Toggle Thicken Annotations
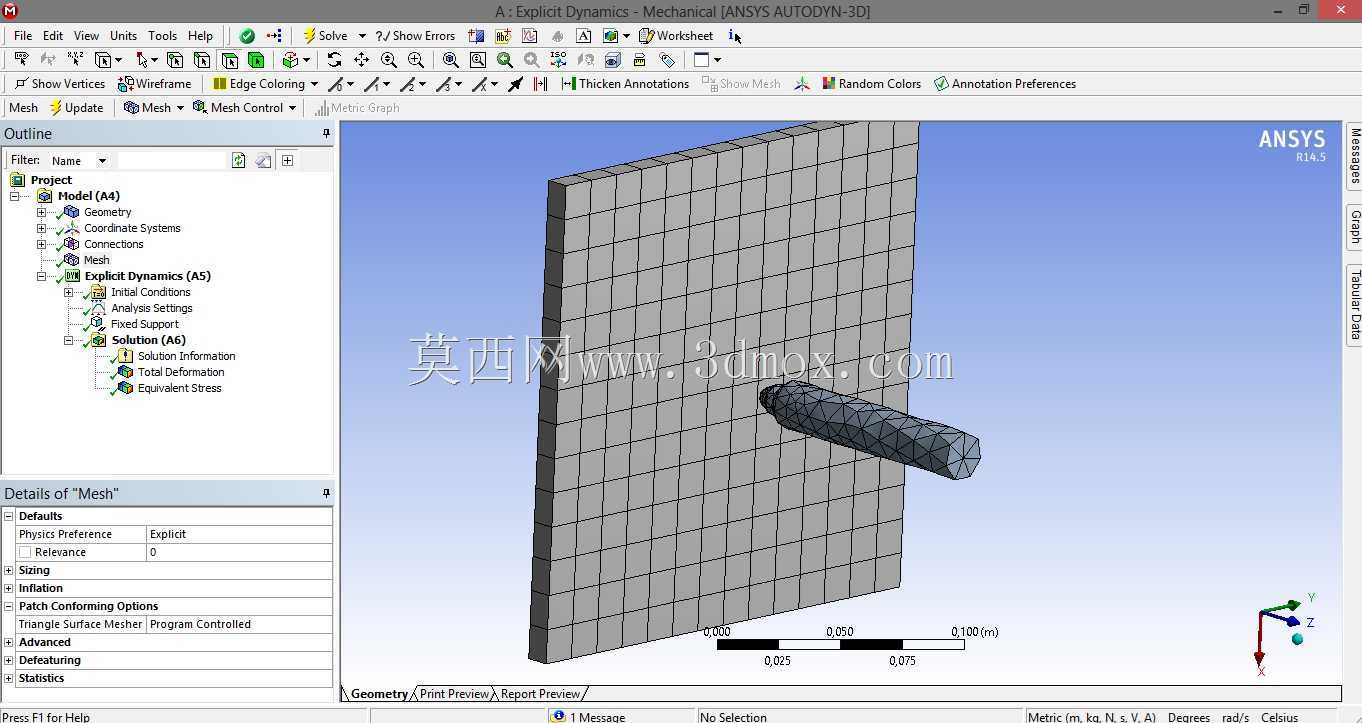Screen dimensions: 1362x723 pos(625,84)
